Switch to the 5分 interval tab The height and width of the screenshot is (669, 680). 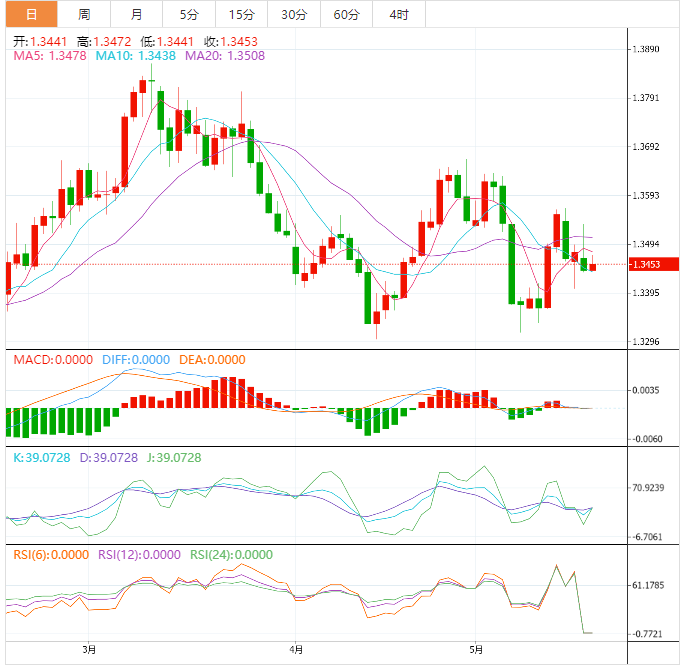point(189,14)
